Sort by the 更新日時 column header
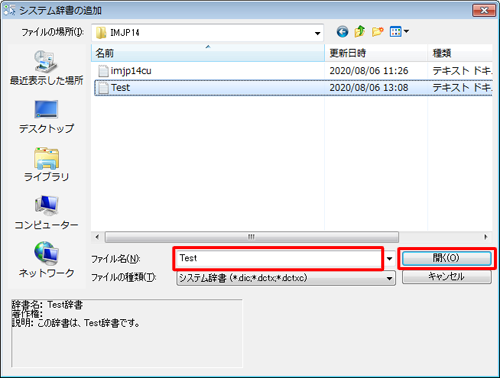 coord(376,53)
